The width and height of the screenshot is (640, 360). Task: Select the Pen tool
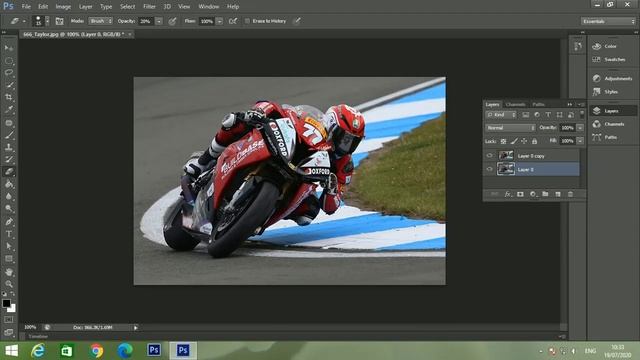(x=9, y=222)
